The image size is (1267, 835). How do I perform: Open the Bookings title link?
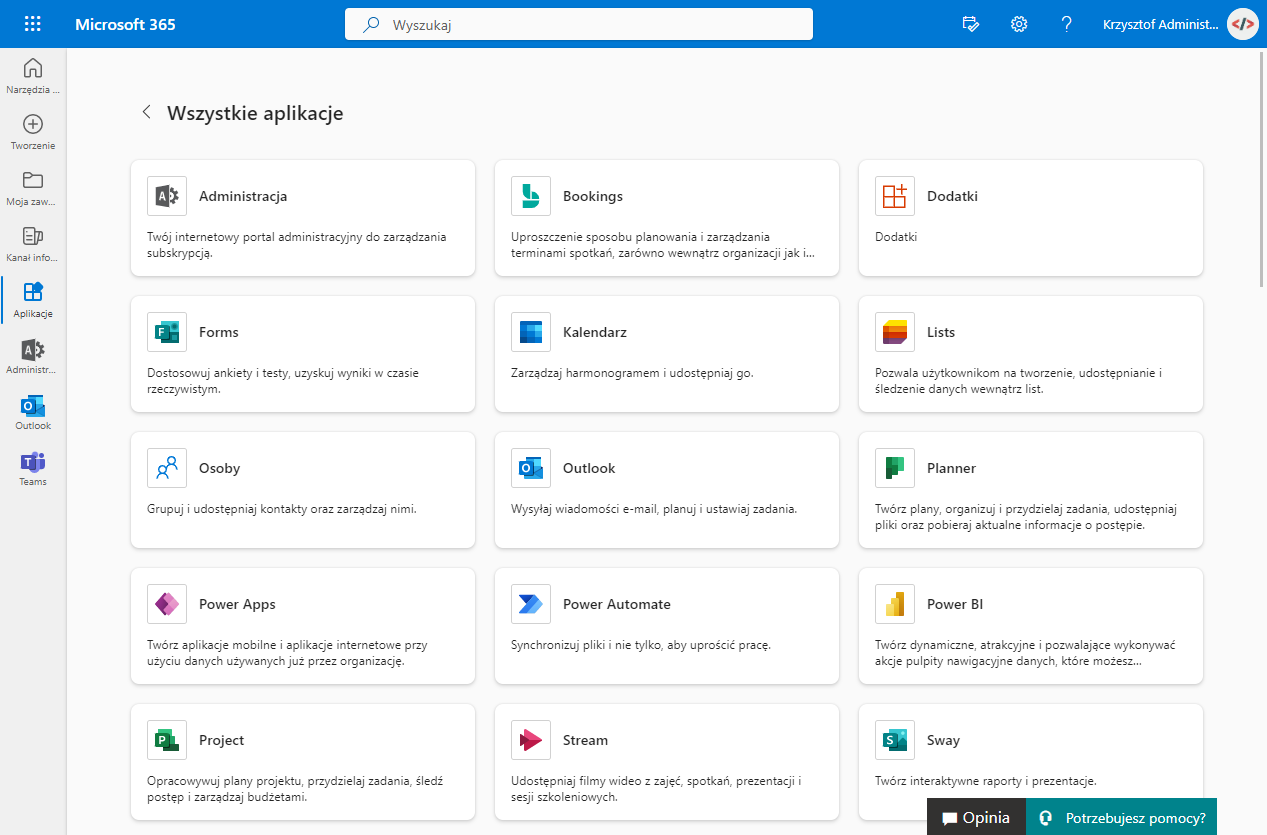(593, 196)
